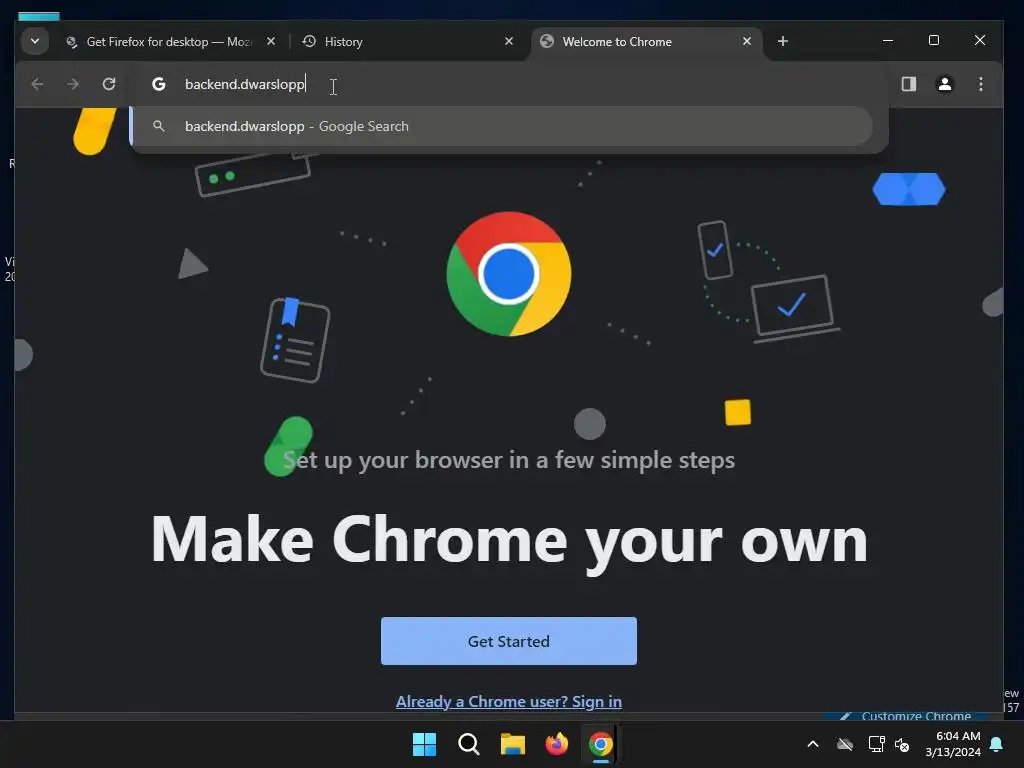Close the Get Firefox for desktop tab
Screen dimensions: 1024x768
(271, 41)
